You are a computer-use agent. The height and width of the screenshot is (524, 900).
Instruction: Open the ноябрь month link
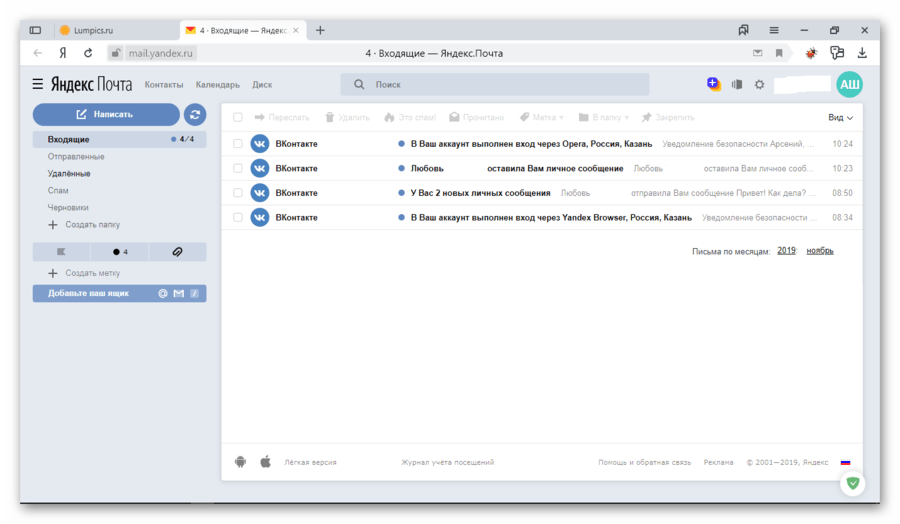pos(820,251)
